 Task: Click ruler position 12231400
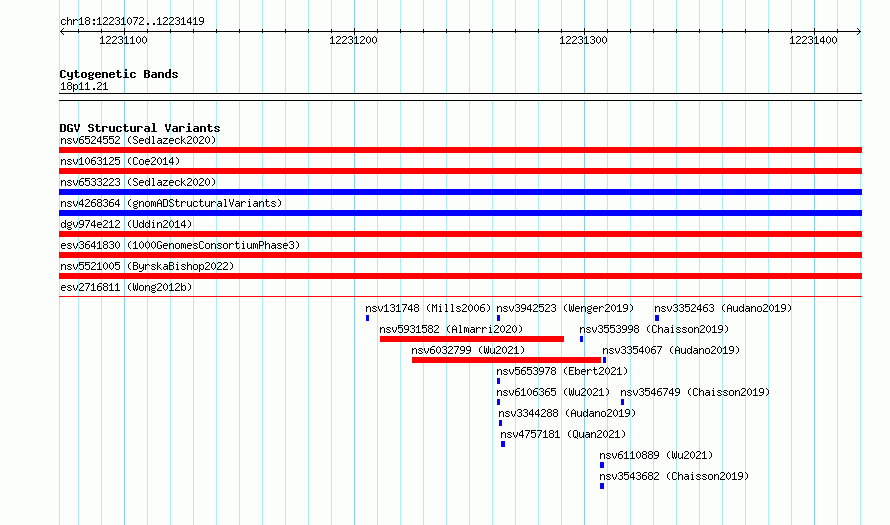[813, 40]
